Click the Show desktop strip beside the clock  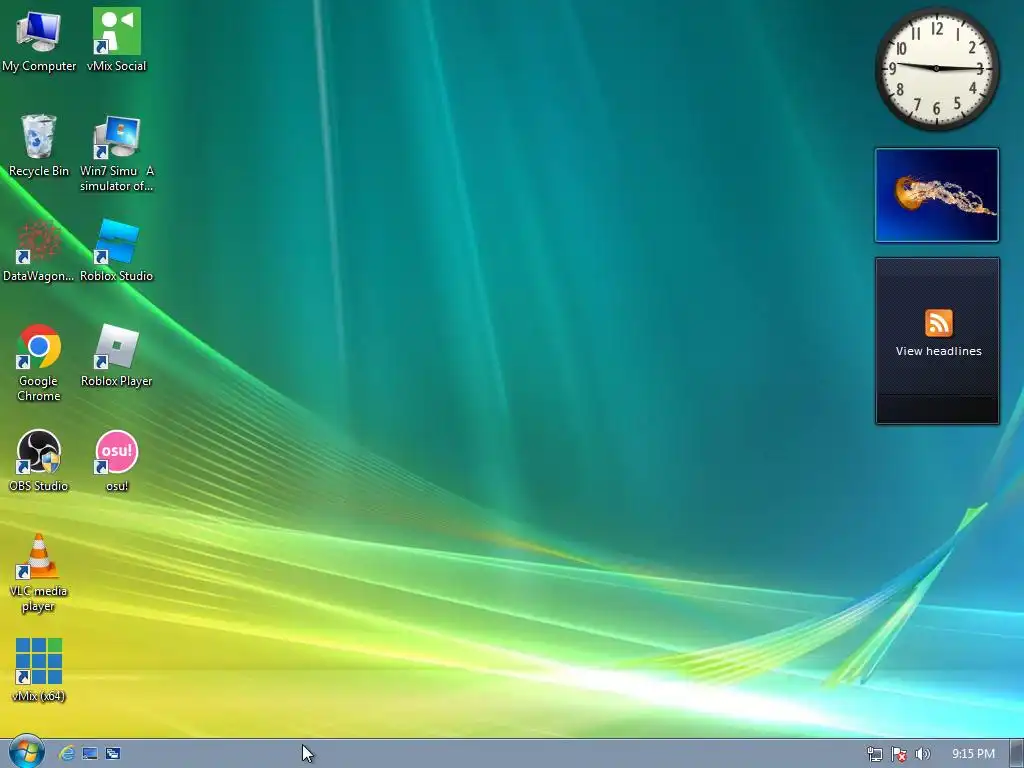(x=1016, y=754)
